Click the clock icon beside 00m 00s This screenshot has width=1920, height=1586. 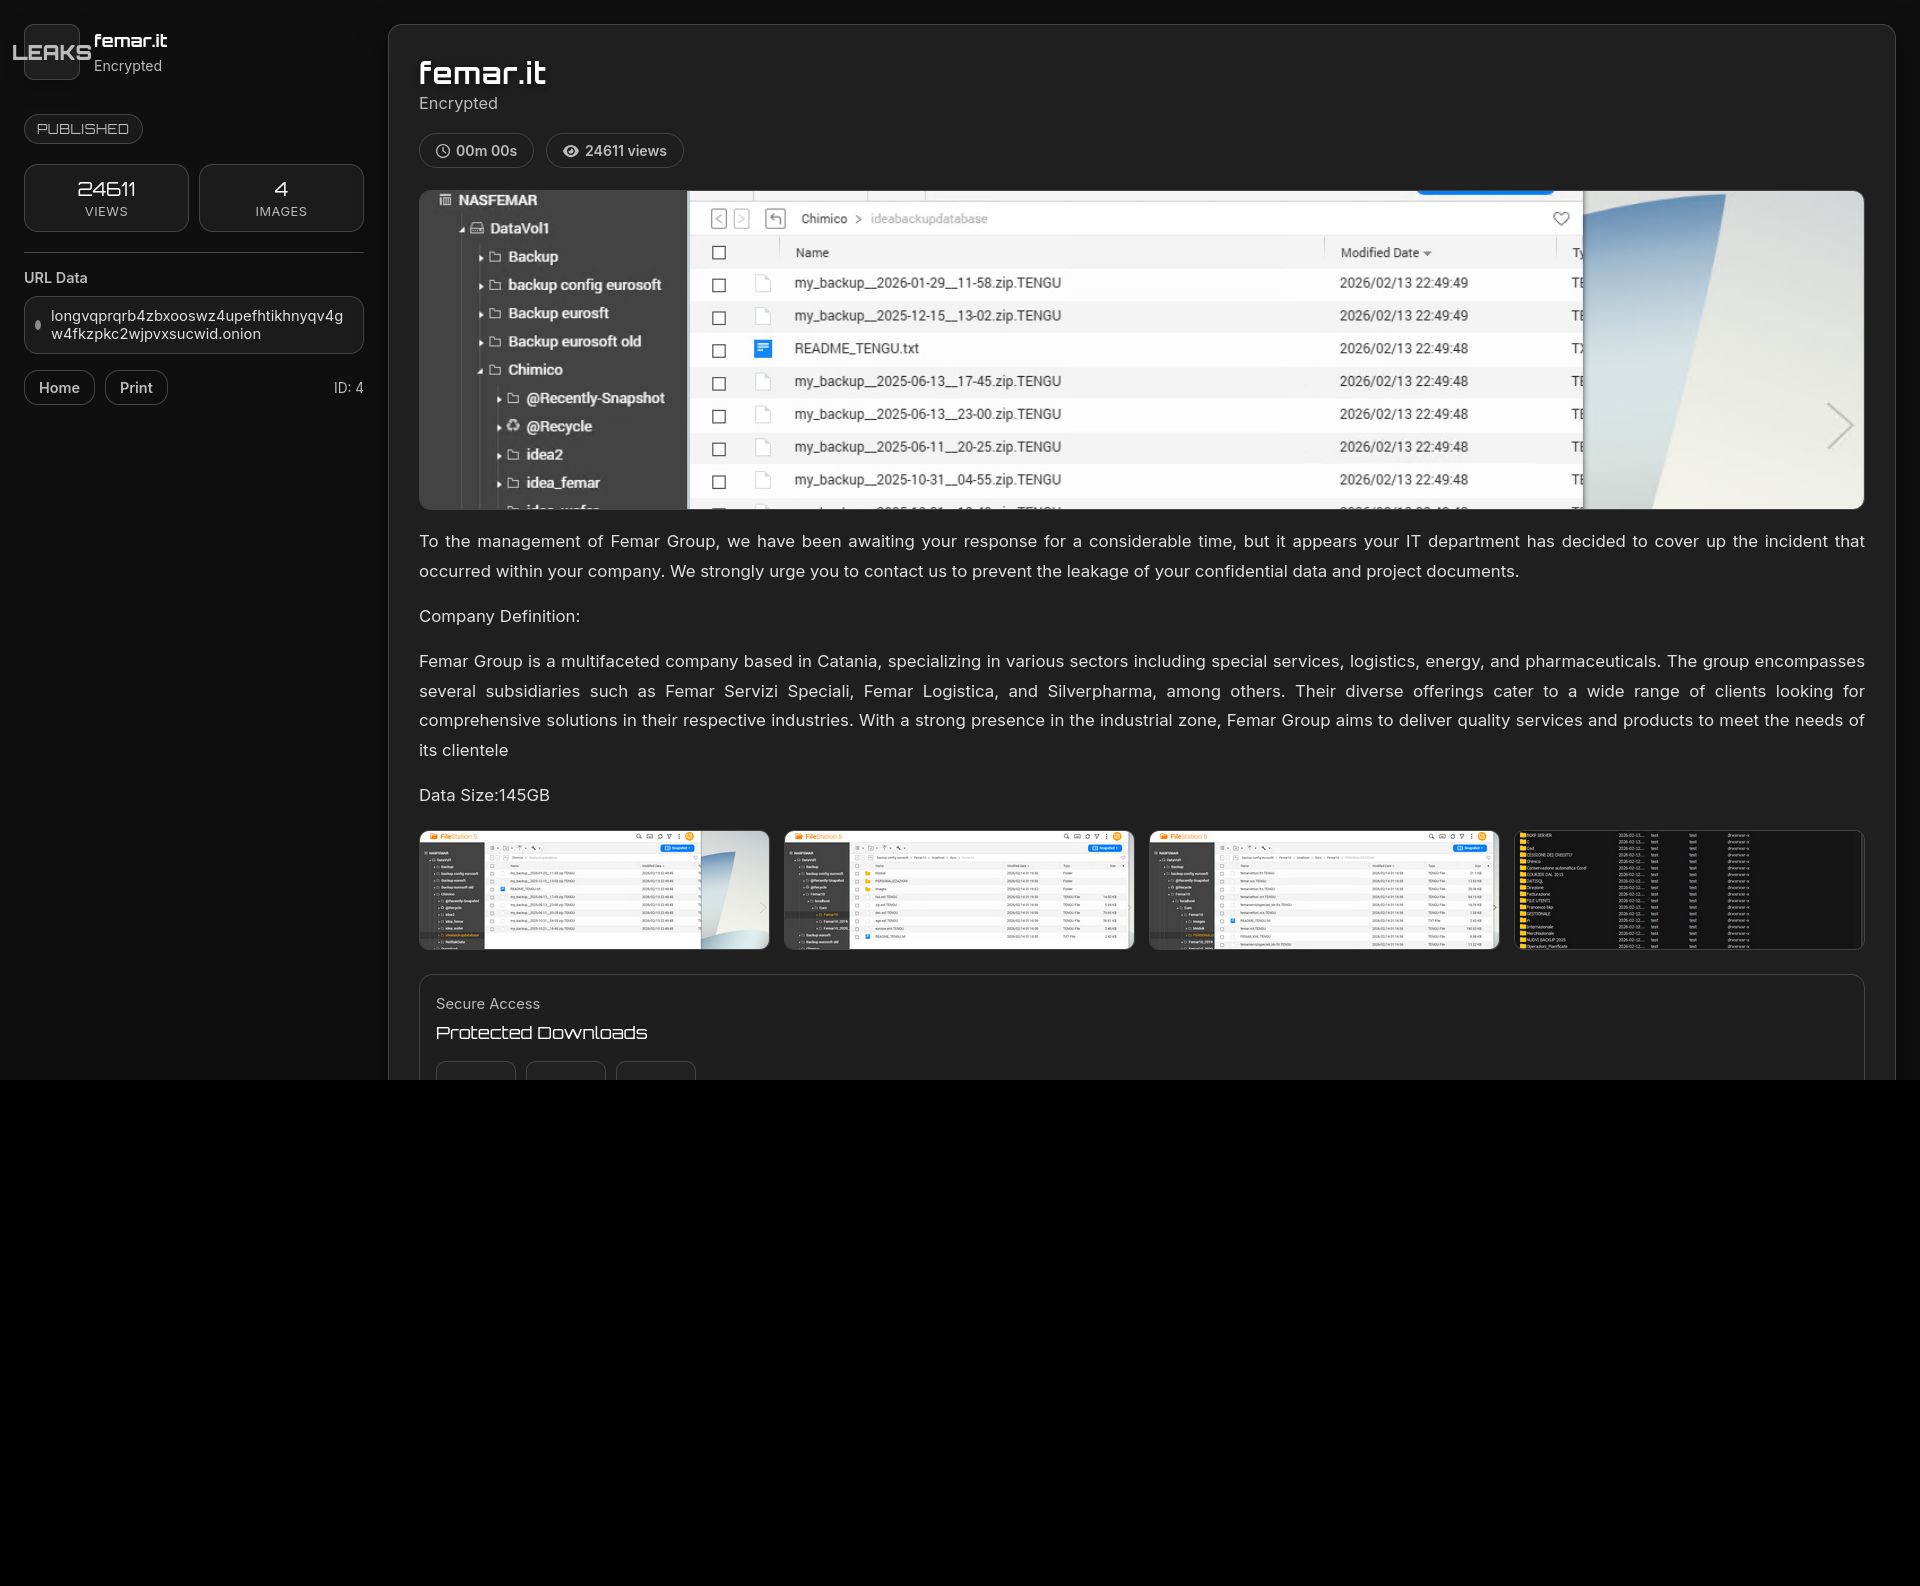(x=444, y=151)
